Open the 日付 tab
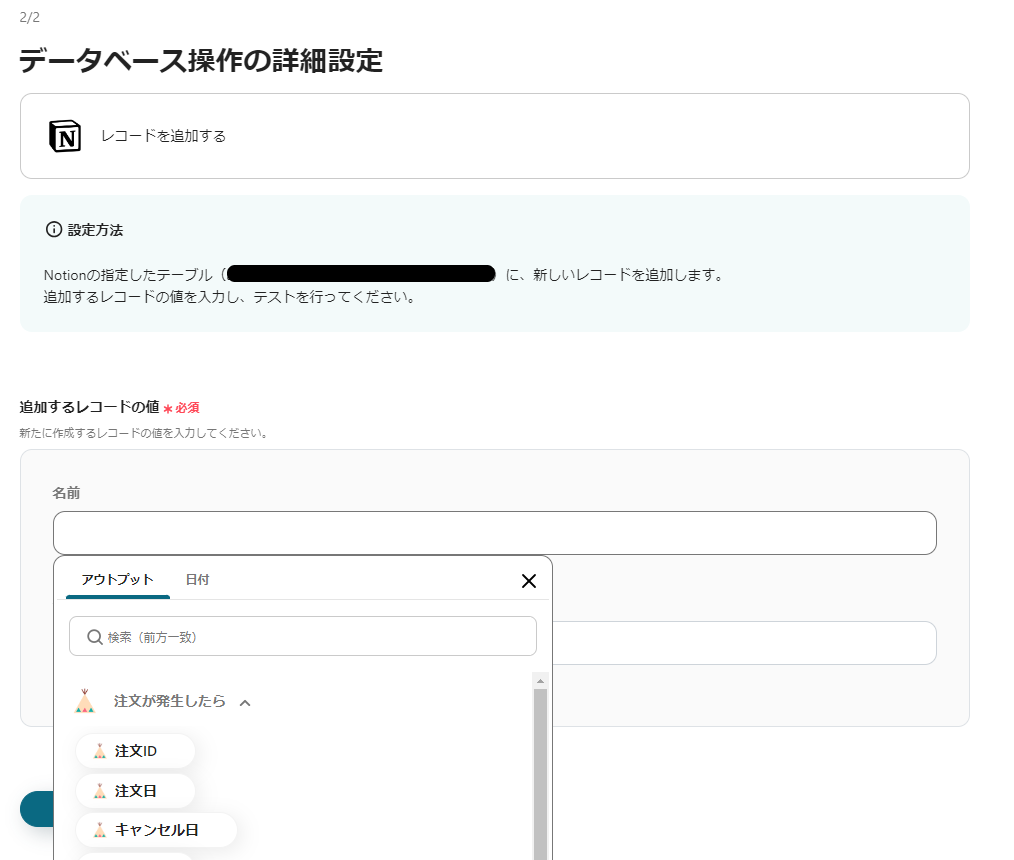The width and height of the screenshot is (1014, 860). click(x=197, y=580)
